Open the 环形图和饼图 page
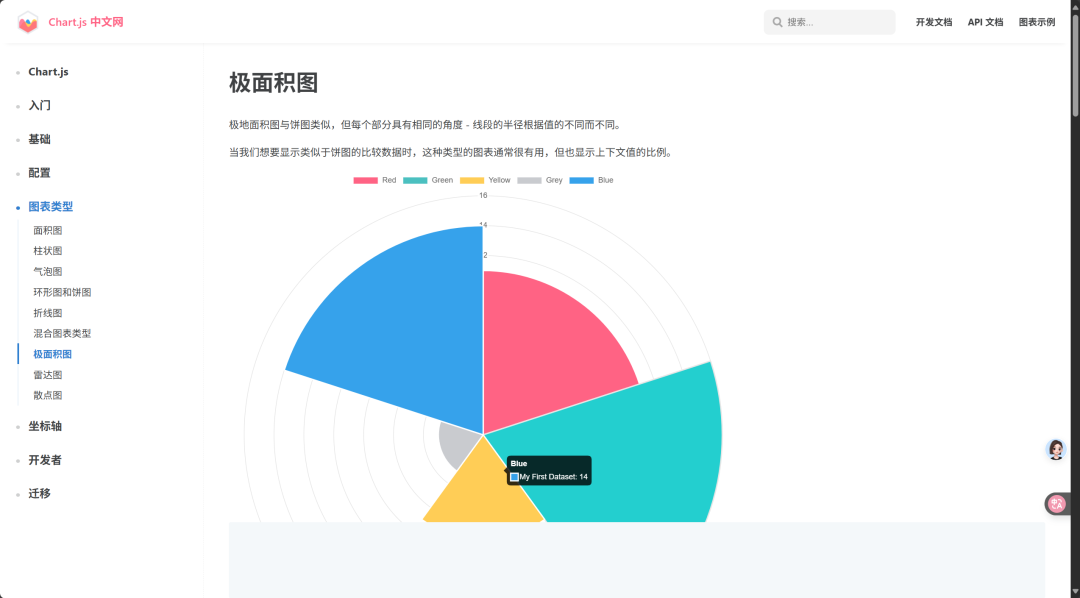1080x598 pixels. [x=62, y=292]
